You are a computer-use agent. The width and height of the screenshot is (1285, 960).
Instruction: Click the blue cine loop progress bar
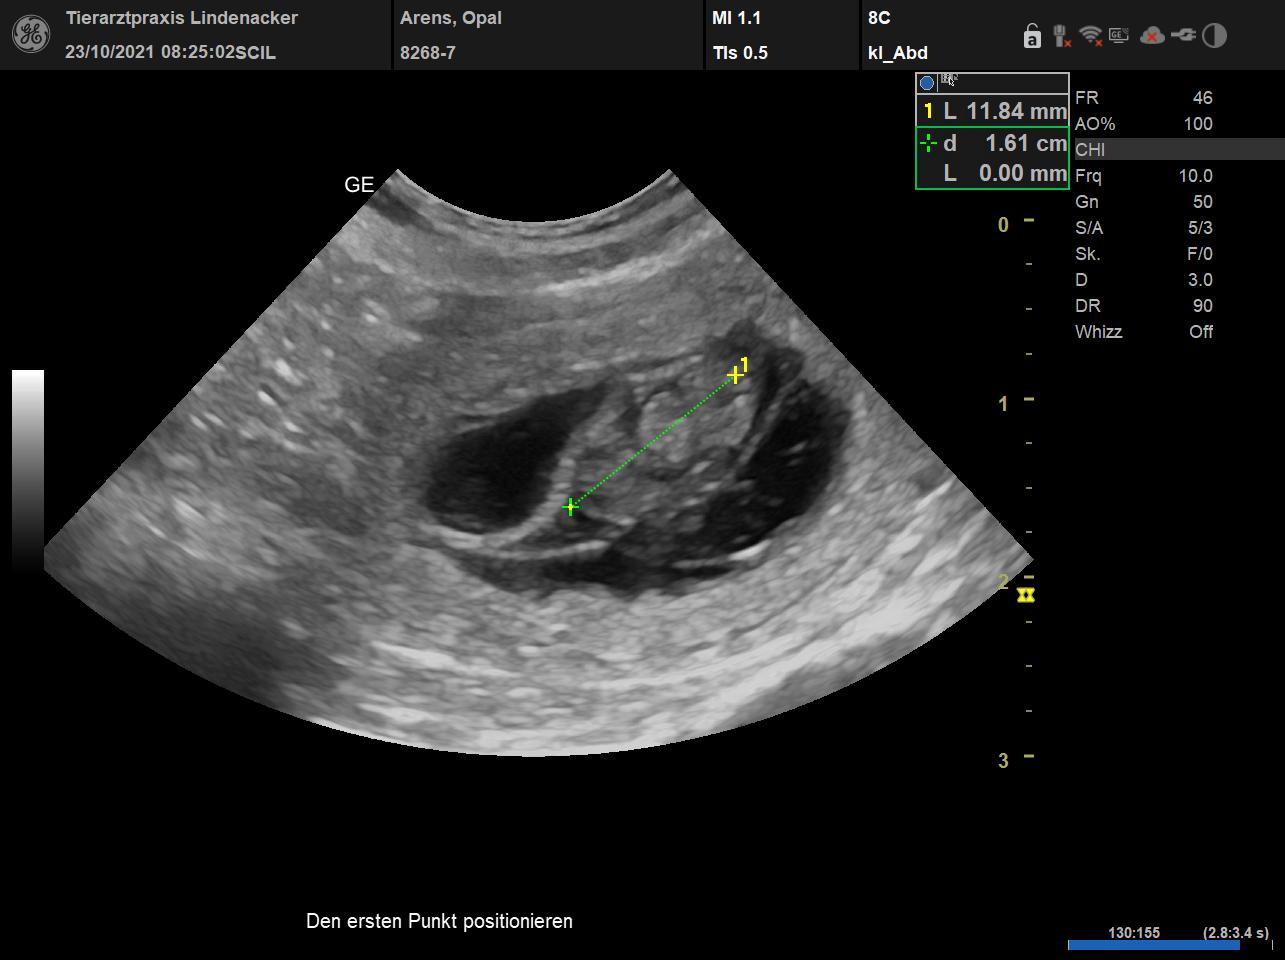(x=1139, y=945)
